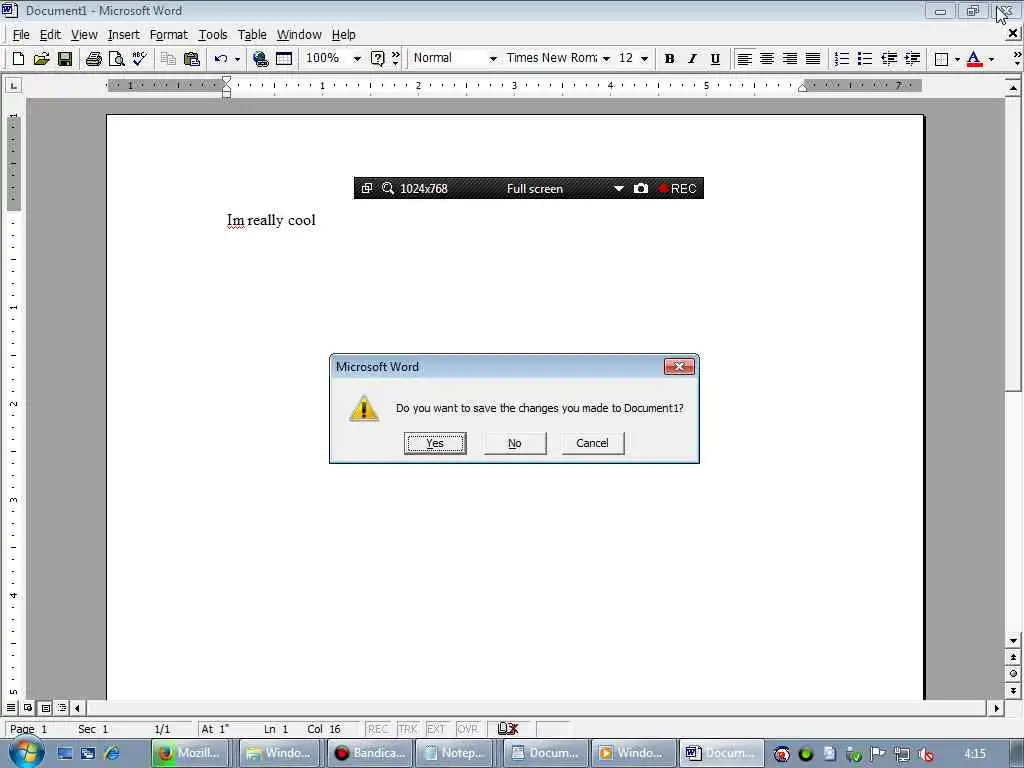Open Microsoft Word Help question mark icon

(377, 59)
